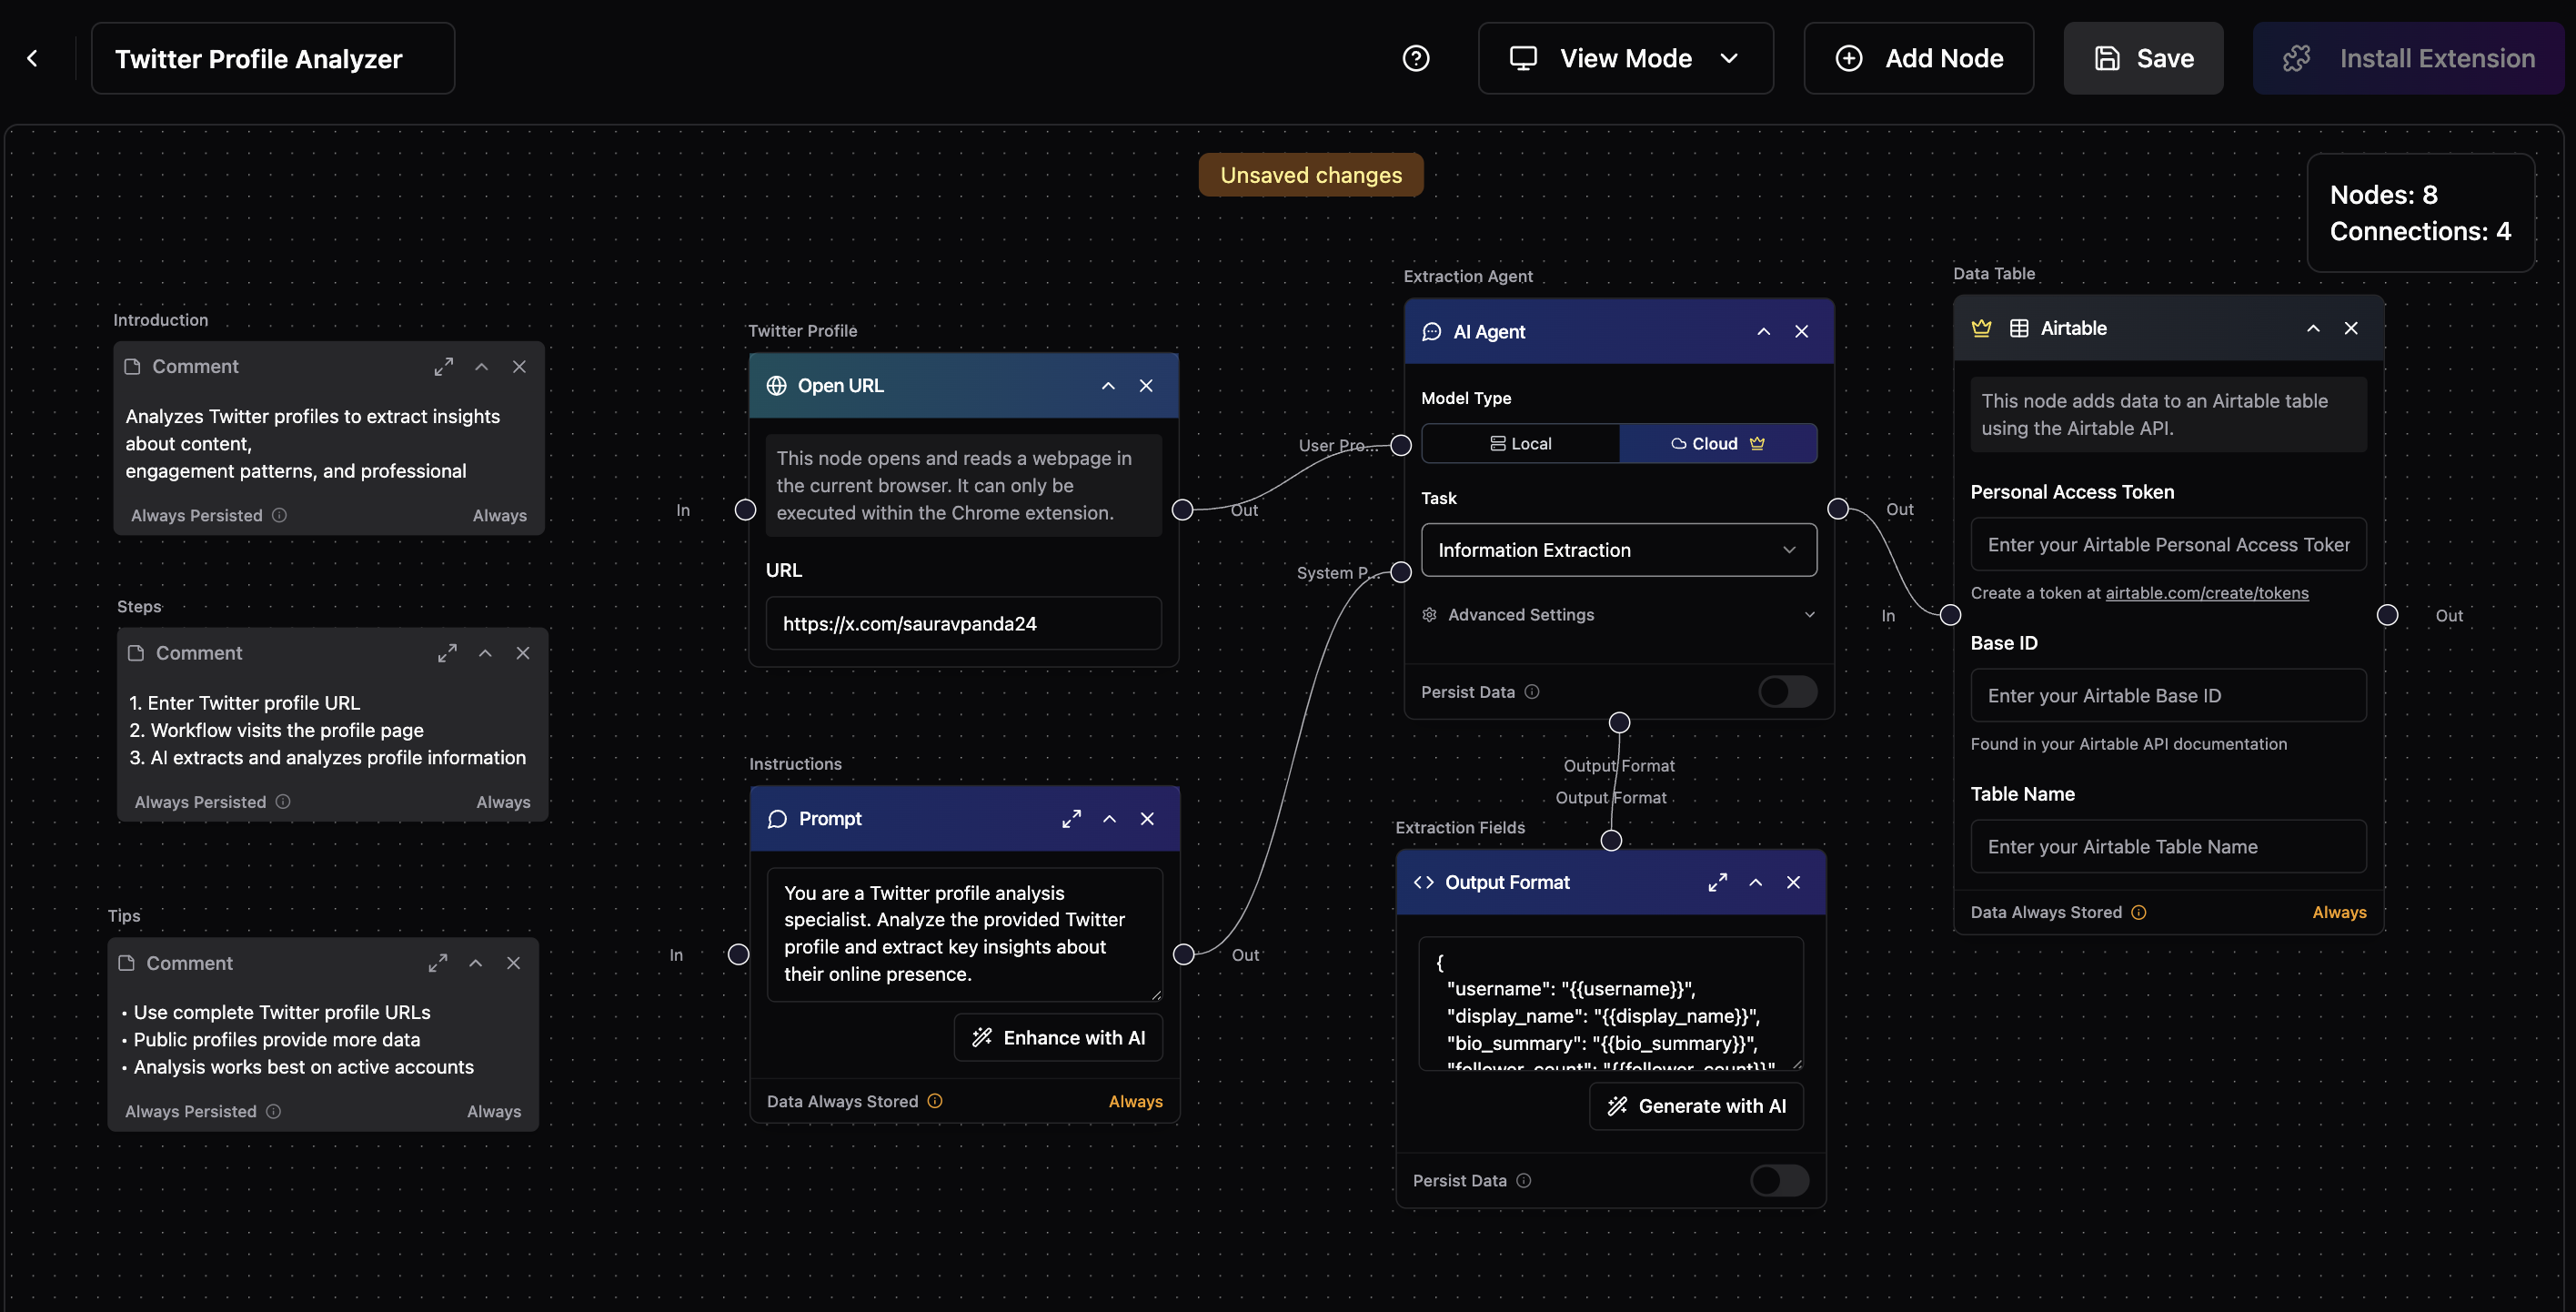
Task: Click the wand icon on Enhance with AI
Action: [981, 1037]
